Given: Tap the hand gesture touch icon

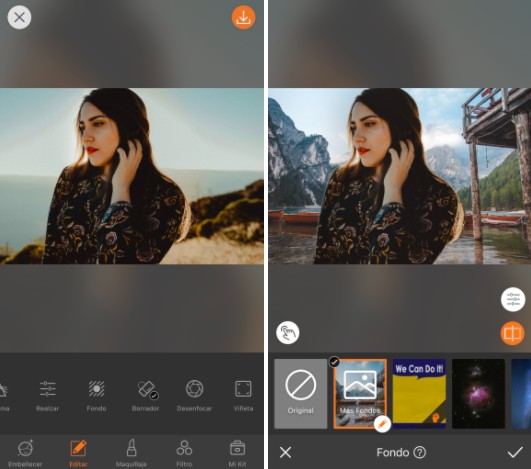Looking at the screenshot, I should [288, 333].
